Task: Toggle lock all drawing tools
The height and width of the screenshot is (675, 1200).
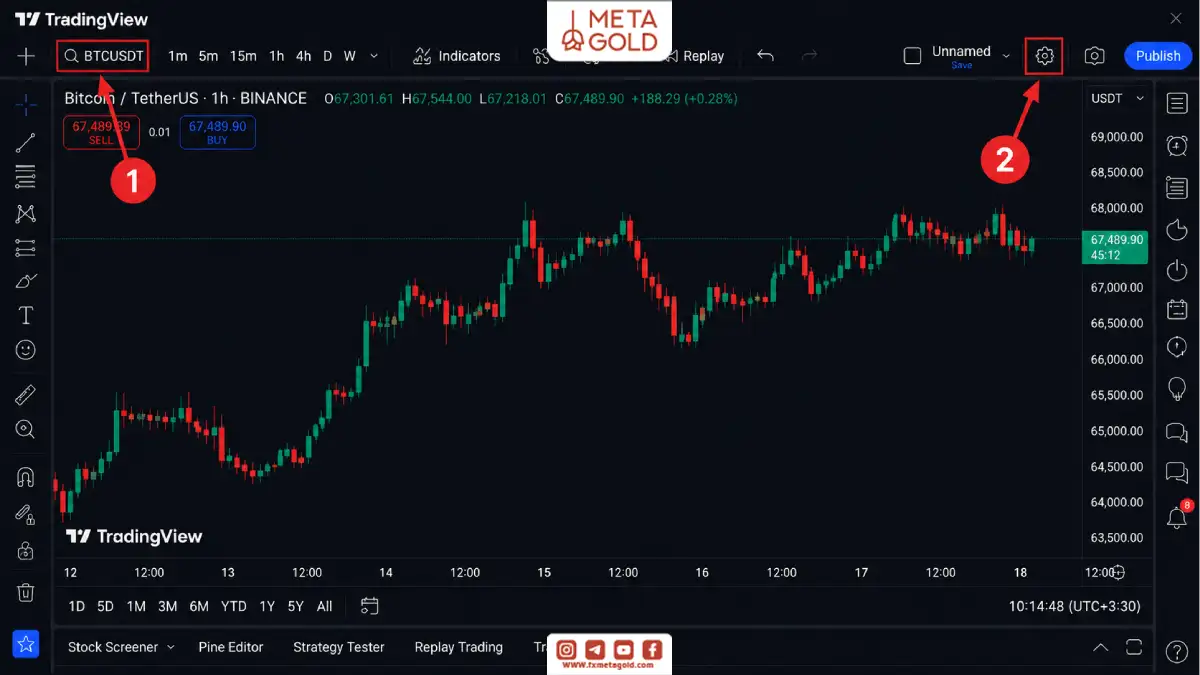Action: (x=26, y=550)
